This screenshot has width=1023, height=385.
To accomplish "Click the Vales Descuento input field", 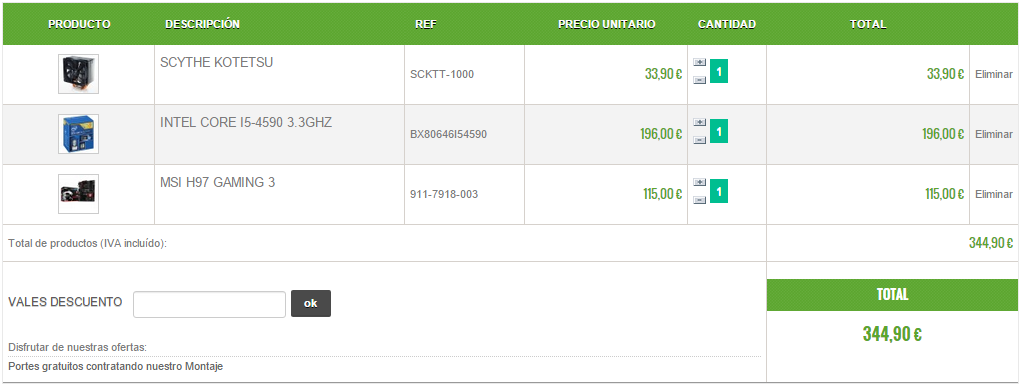I will tap(209, 304).
